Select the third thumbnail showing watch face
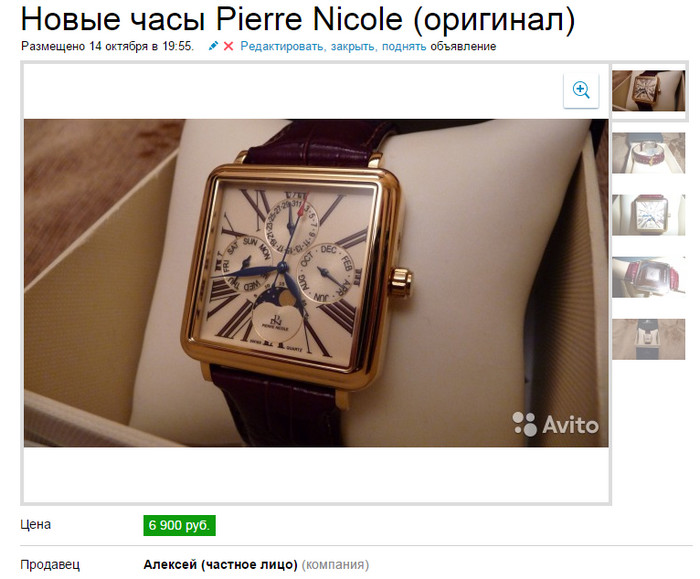This screenshot has width=700, height=579. (648, 215)
